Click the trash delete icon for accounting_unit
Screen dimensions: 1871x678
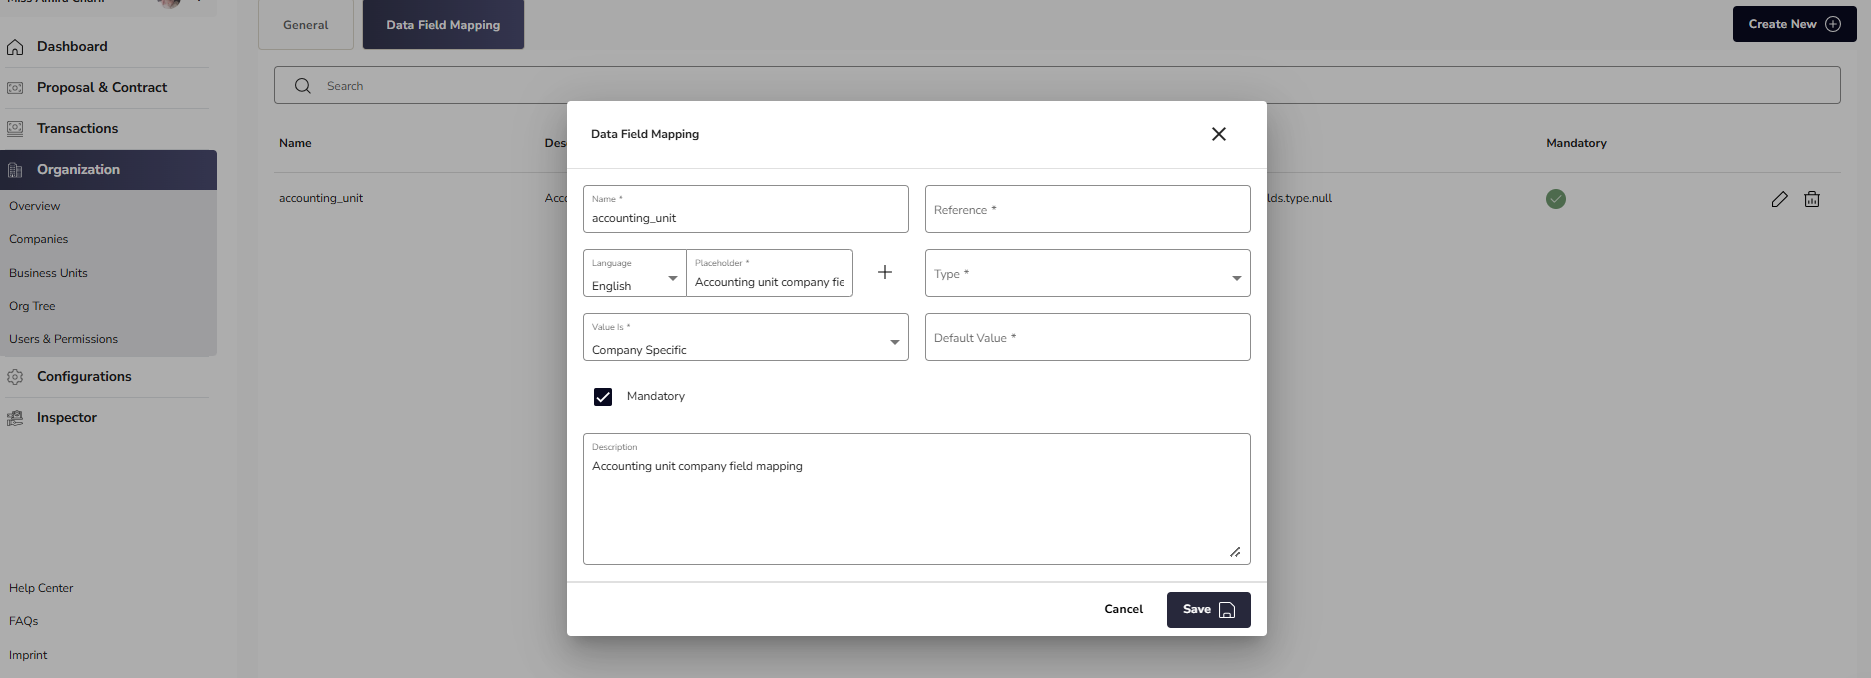(x=1811, y=199)
